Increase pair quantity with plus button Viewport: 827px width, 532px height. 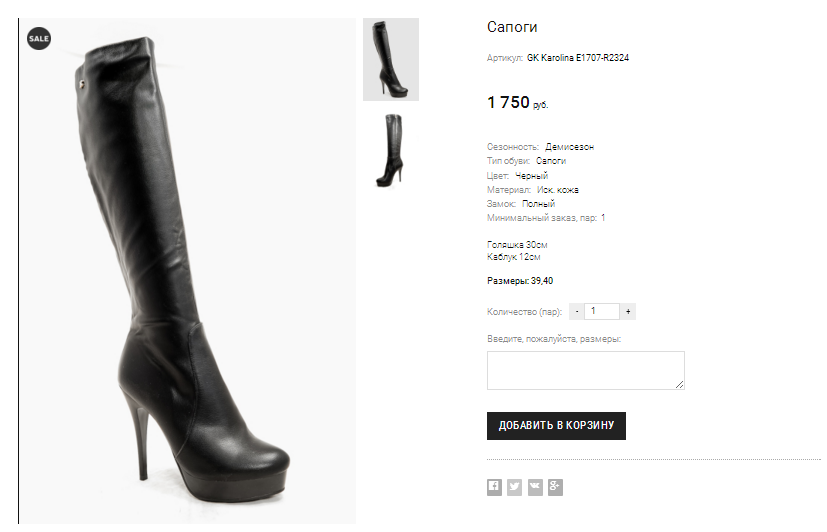click(x=628, y=312)
